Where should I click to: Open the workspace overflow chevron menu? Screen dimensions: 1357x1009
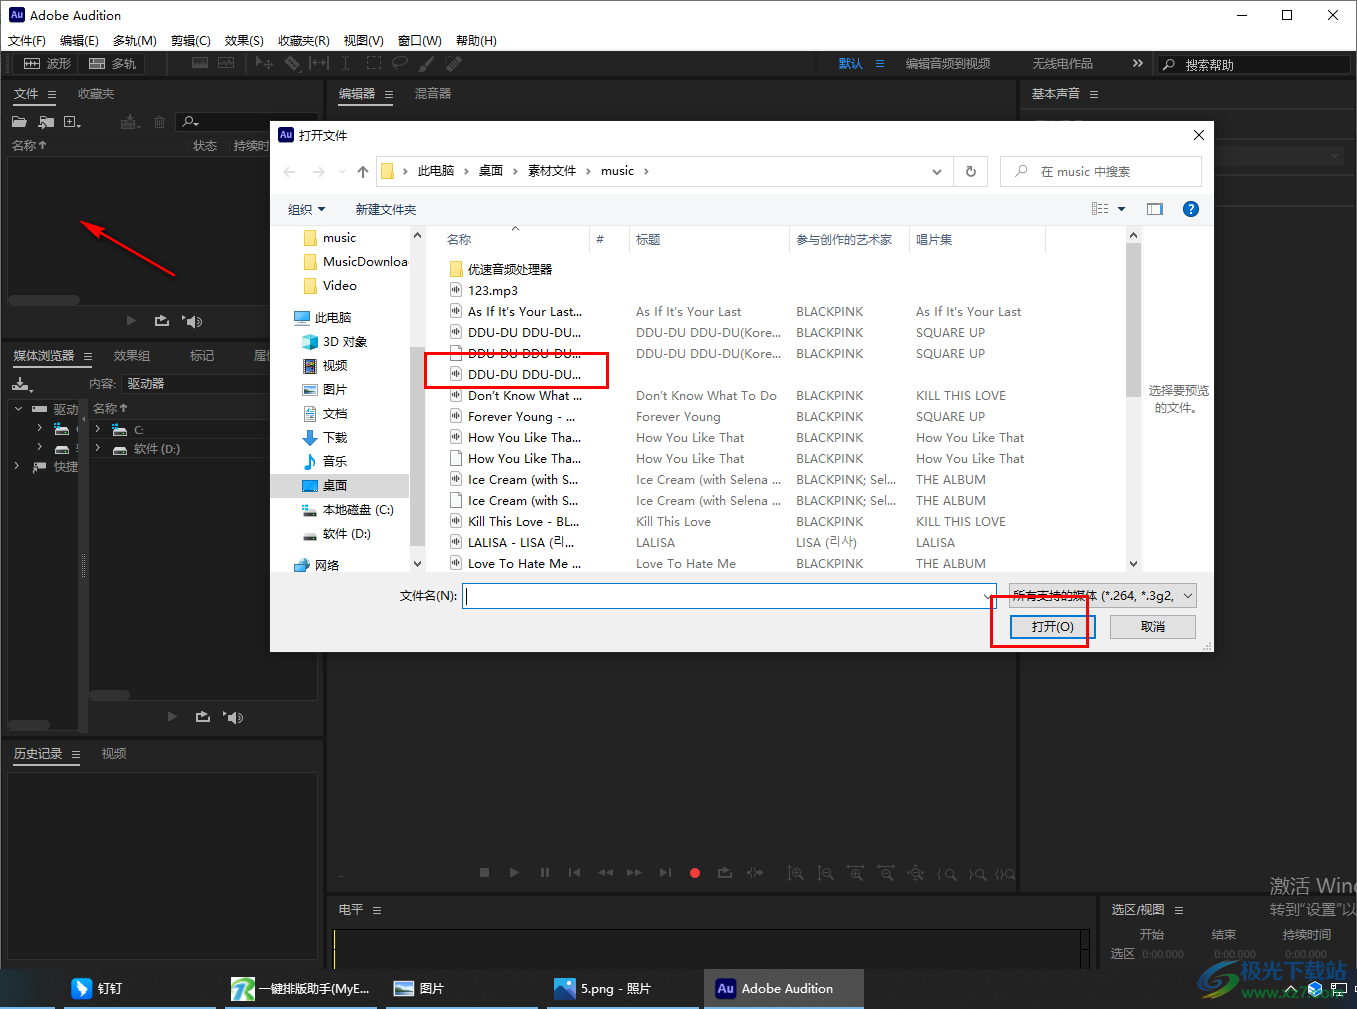coord(1137,63)
